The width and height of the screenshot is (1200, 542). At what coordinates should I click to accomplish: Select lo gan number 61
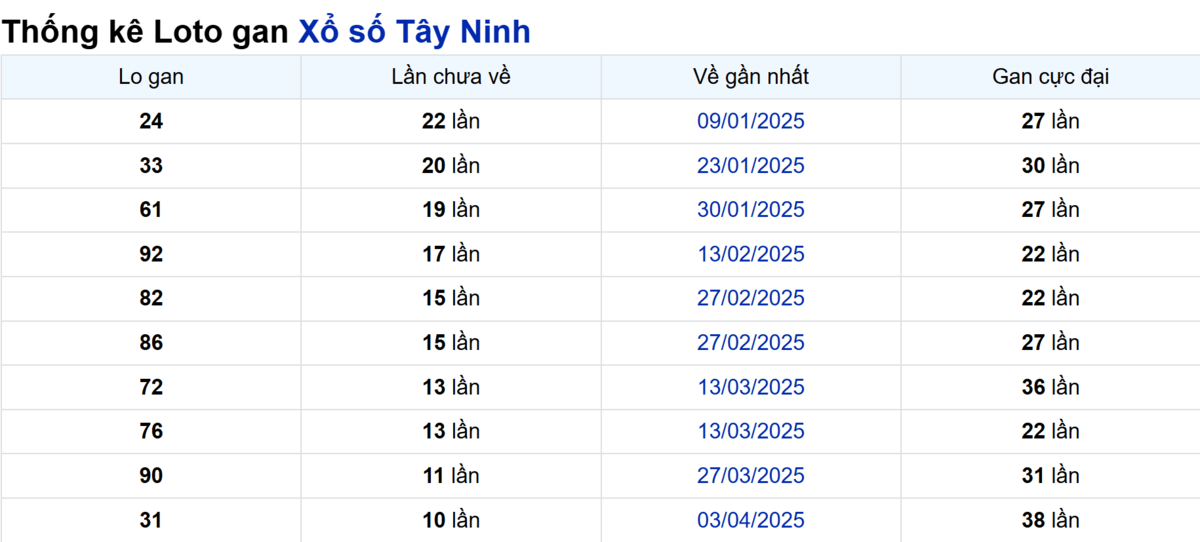click(151, 210)
